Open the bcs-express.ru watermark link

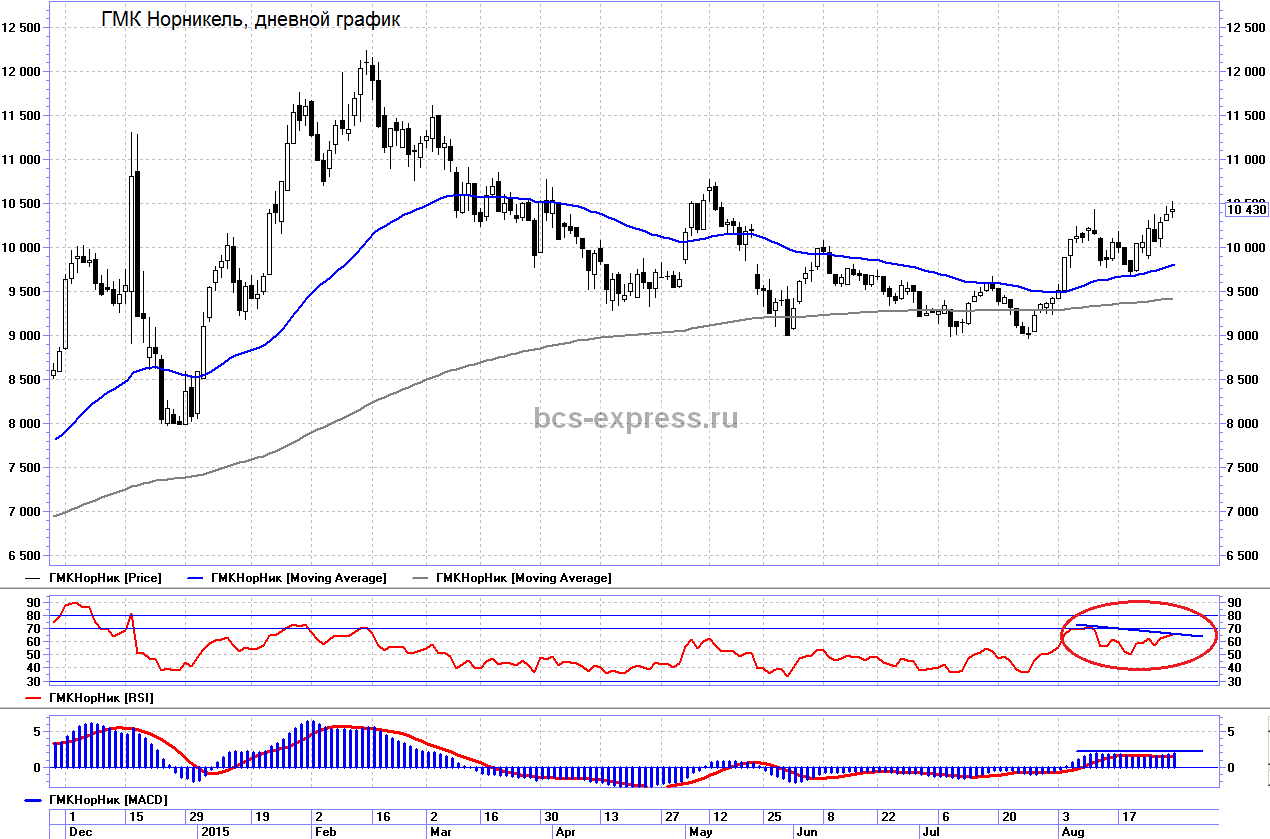coord(636,418)
